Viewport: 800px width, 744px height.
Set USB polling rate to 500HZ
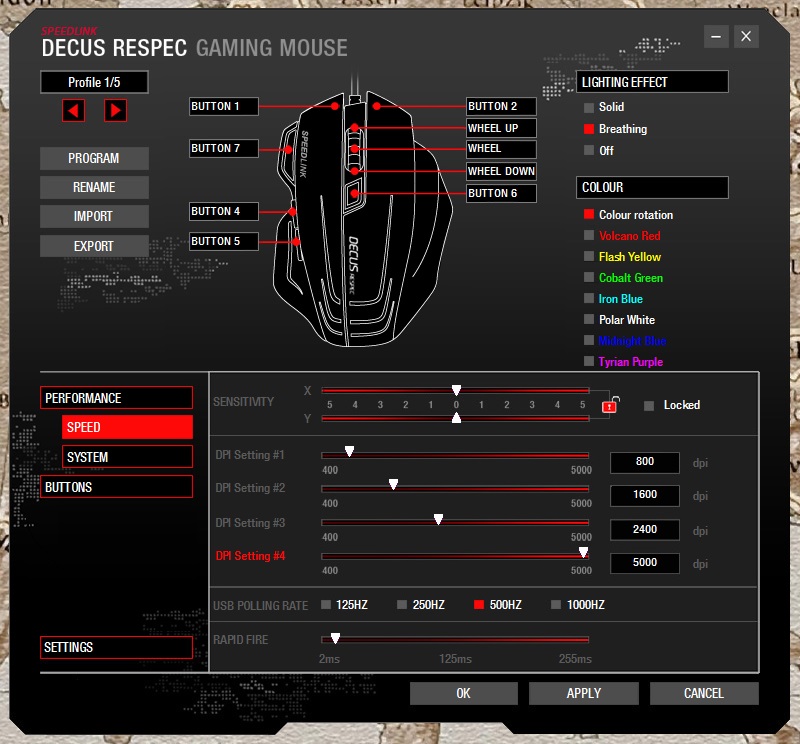pyautogui.click(x=479, y=605)
